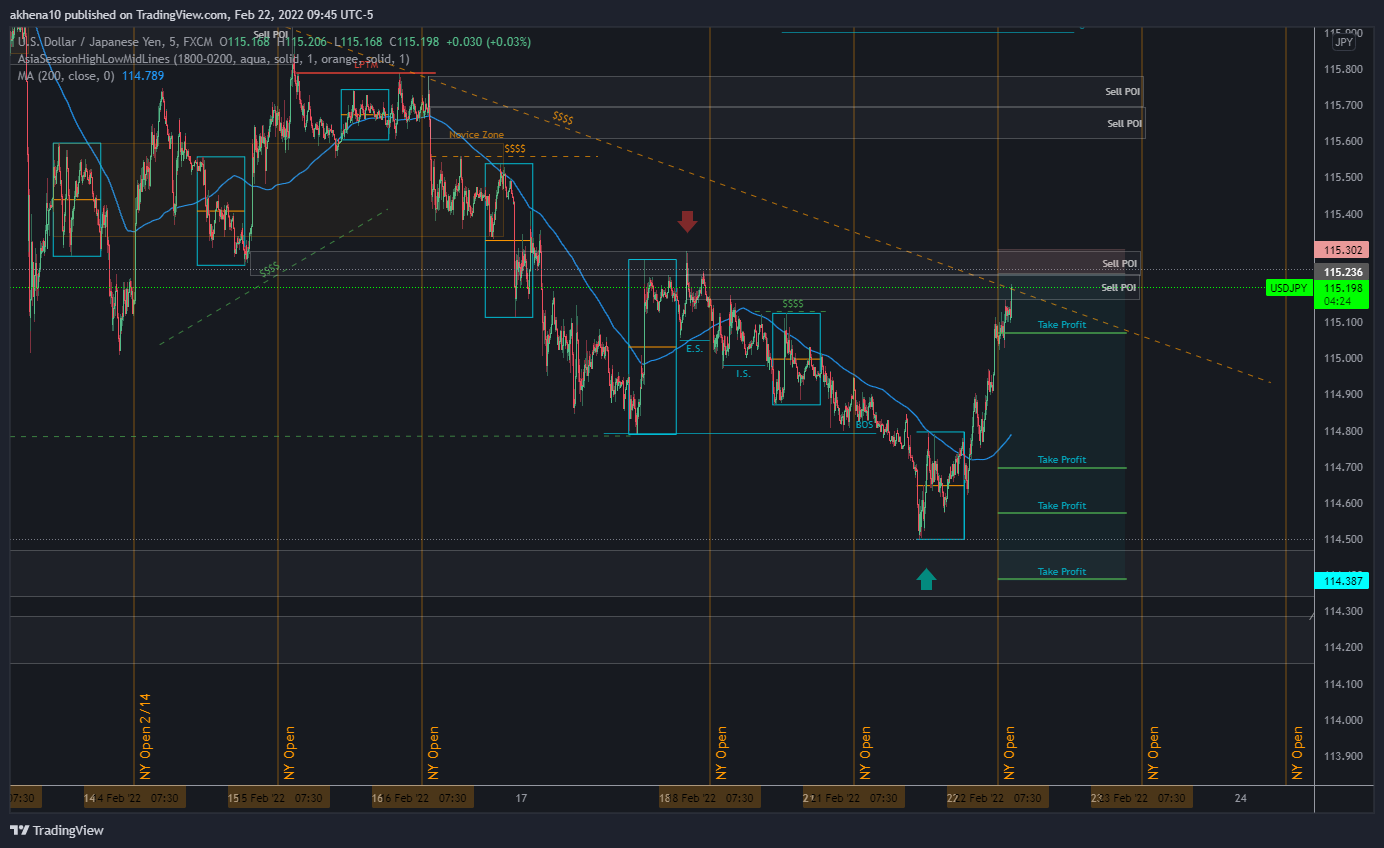Screen dimensions: 1384x848
Task: Click the 114.000 price axis tick
Action: coord(1341,721)
